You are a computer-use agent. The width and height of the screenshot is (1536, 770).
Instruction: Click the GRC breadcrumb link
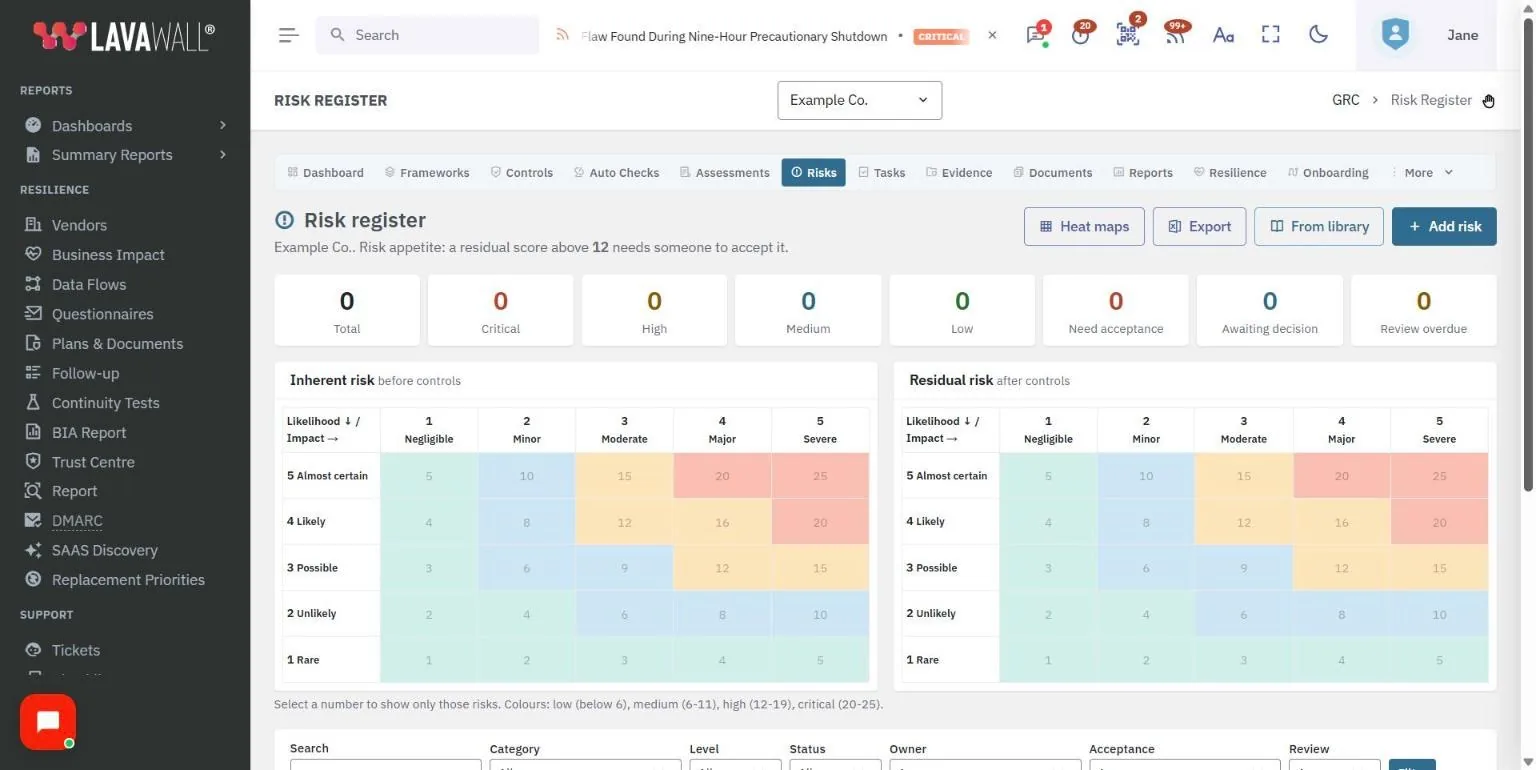(x=1346, y=100)
